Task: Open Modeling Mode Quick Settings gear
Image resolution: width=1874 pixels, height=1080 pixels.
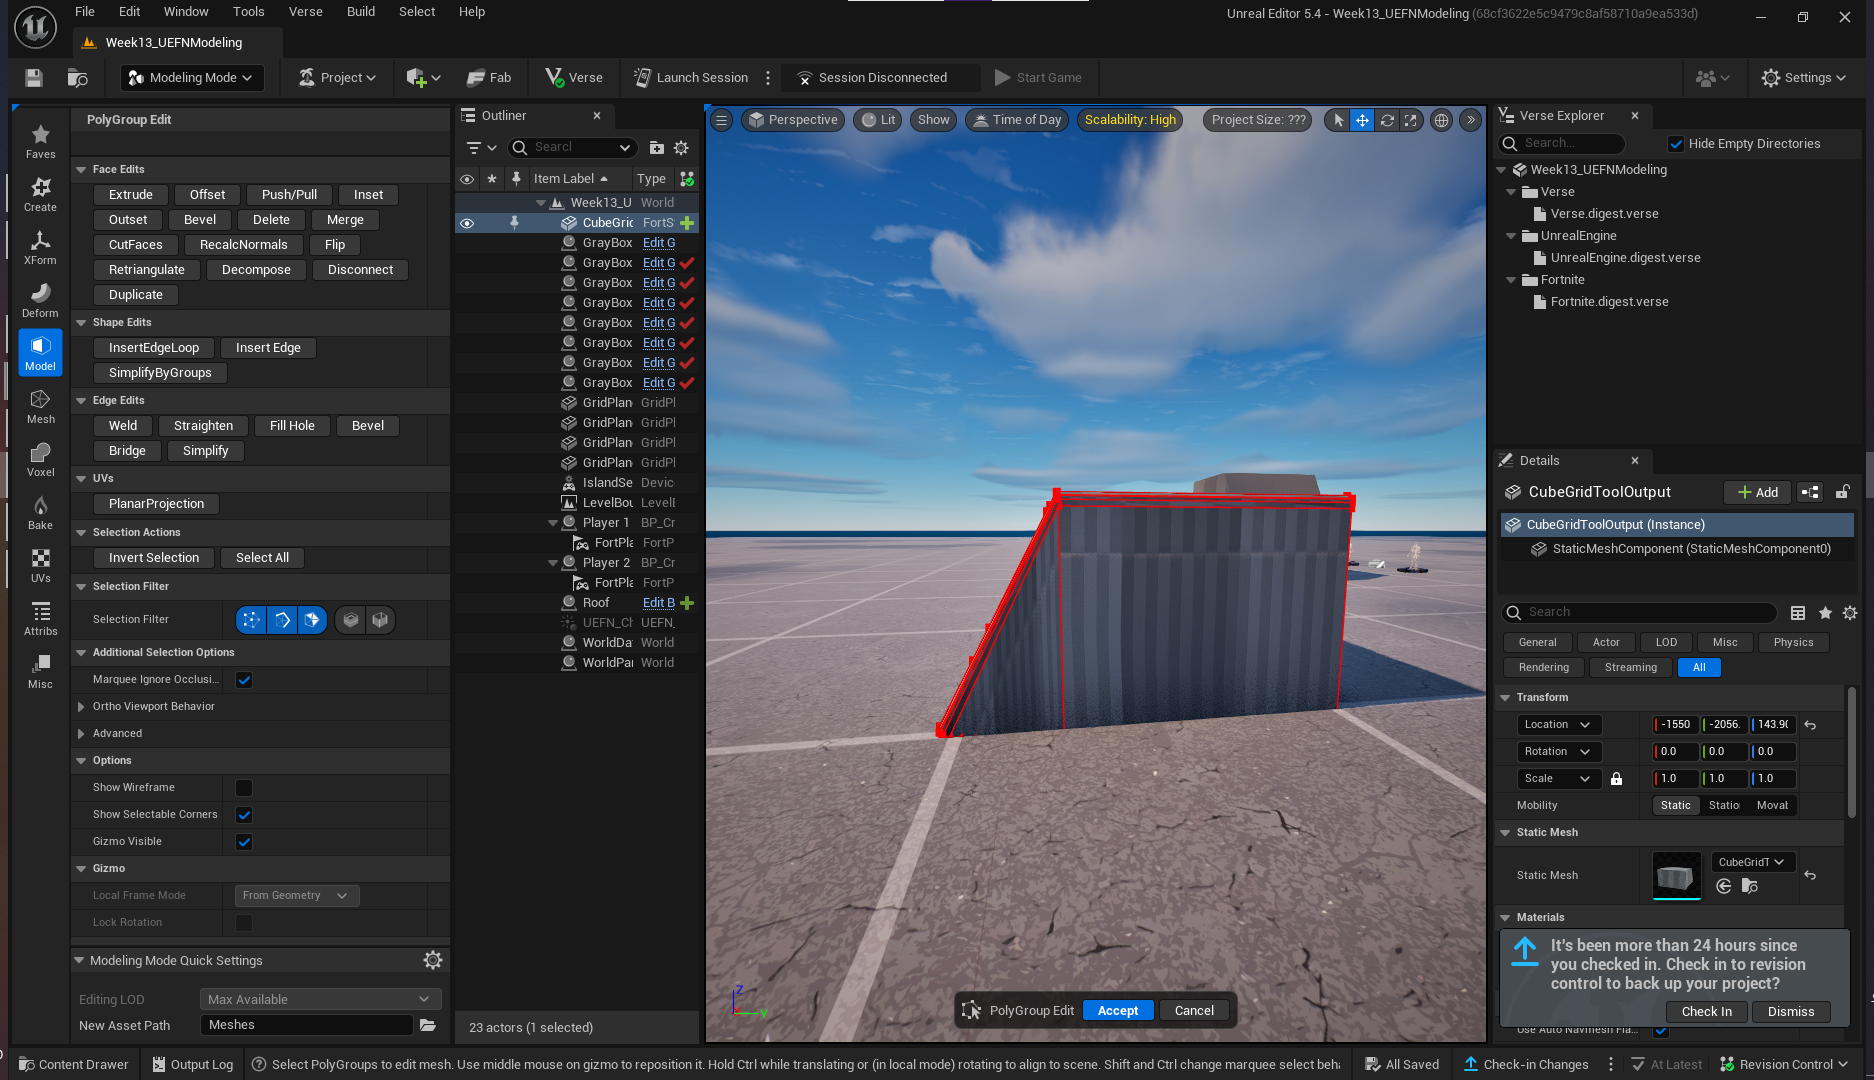Action: point(433,960)
